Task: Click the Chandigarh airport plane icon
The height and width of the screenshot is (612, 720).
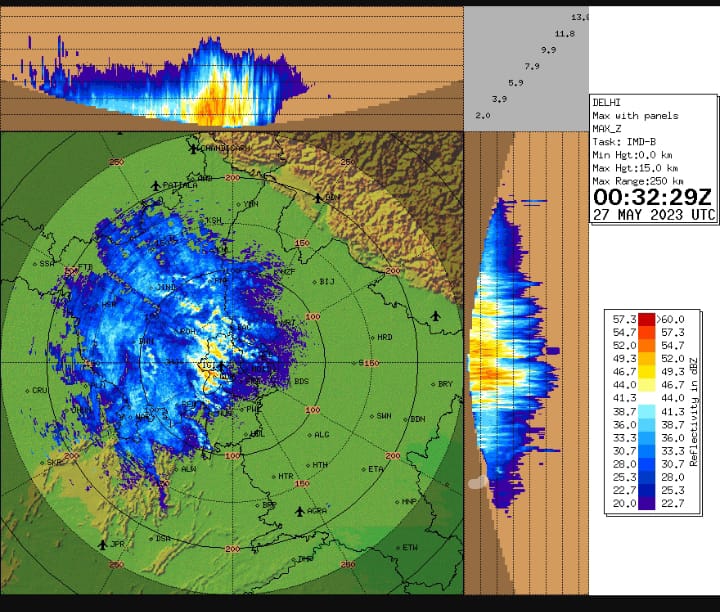Action: 193,148
